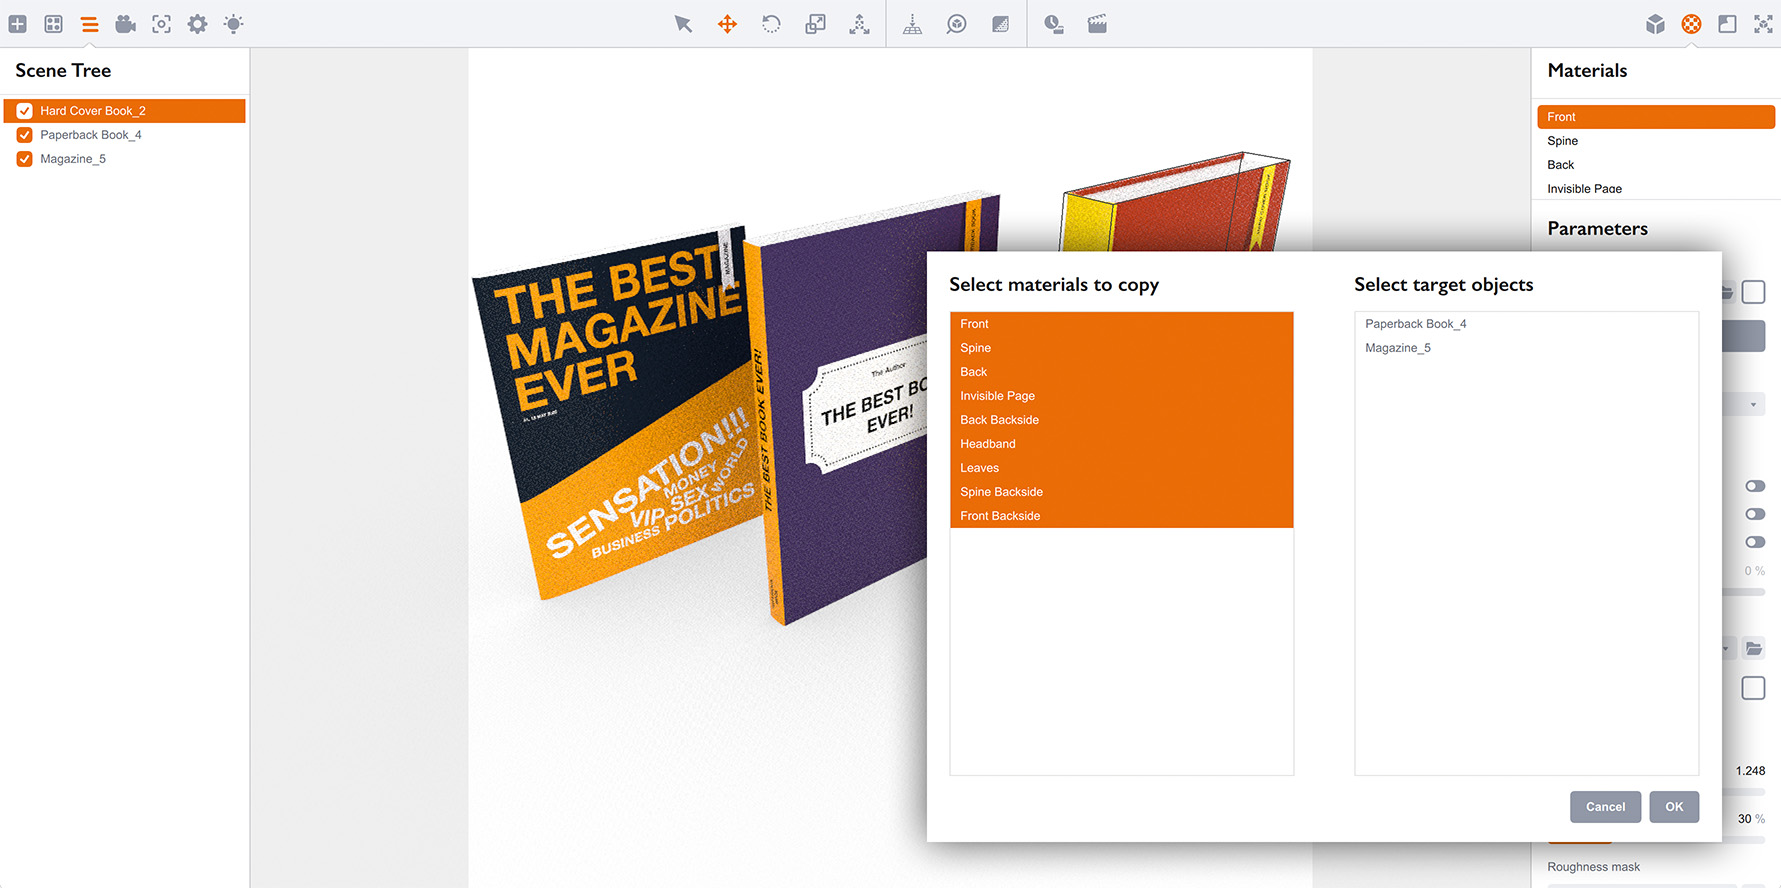The image size is (1781, 888).
Task: Click the Cancel button
Action: click(x=1605, y=807)
